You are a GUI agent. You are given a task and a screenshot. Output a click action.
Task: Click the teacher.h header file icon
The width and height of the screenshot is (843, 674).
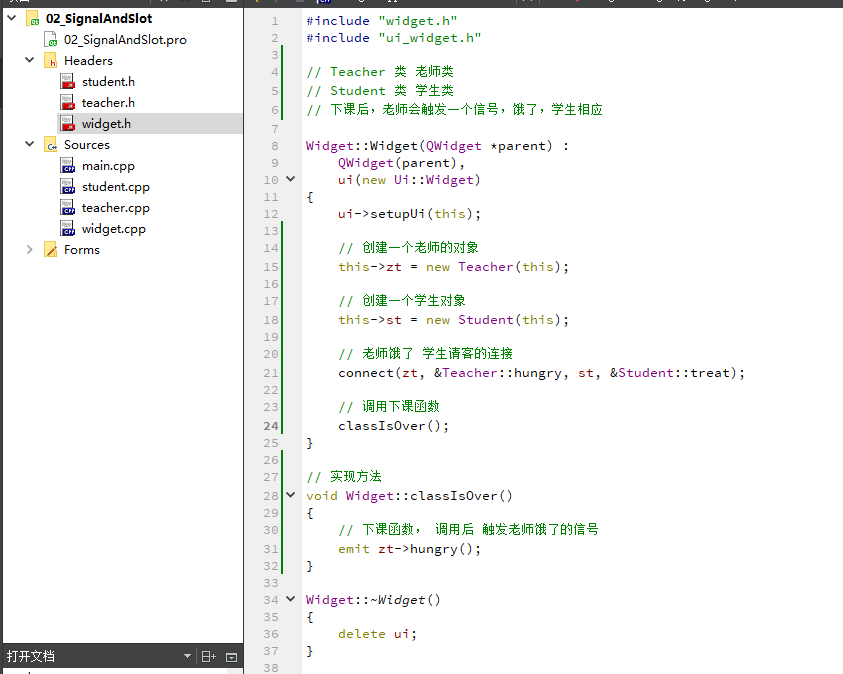(68, 103)
